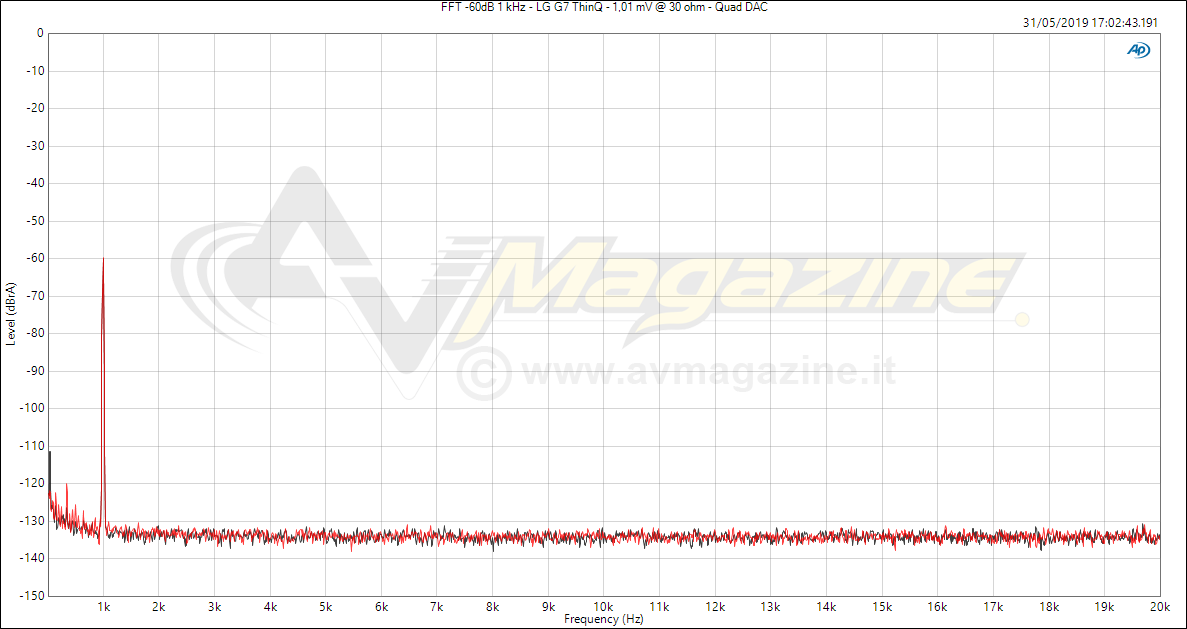Screen dimensions: 1187x629
Task: Click the 'Frequency (Hz)' axis label
Action: coord(603,619)
